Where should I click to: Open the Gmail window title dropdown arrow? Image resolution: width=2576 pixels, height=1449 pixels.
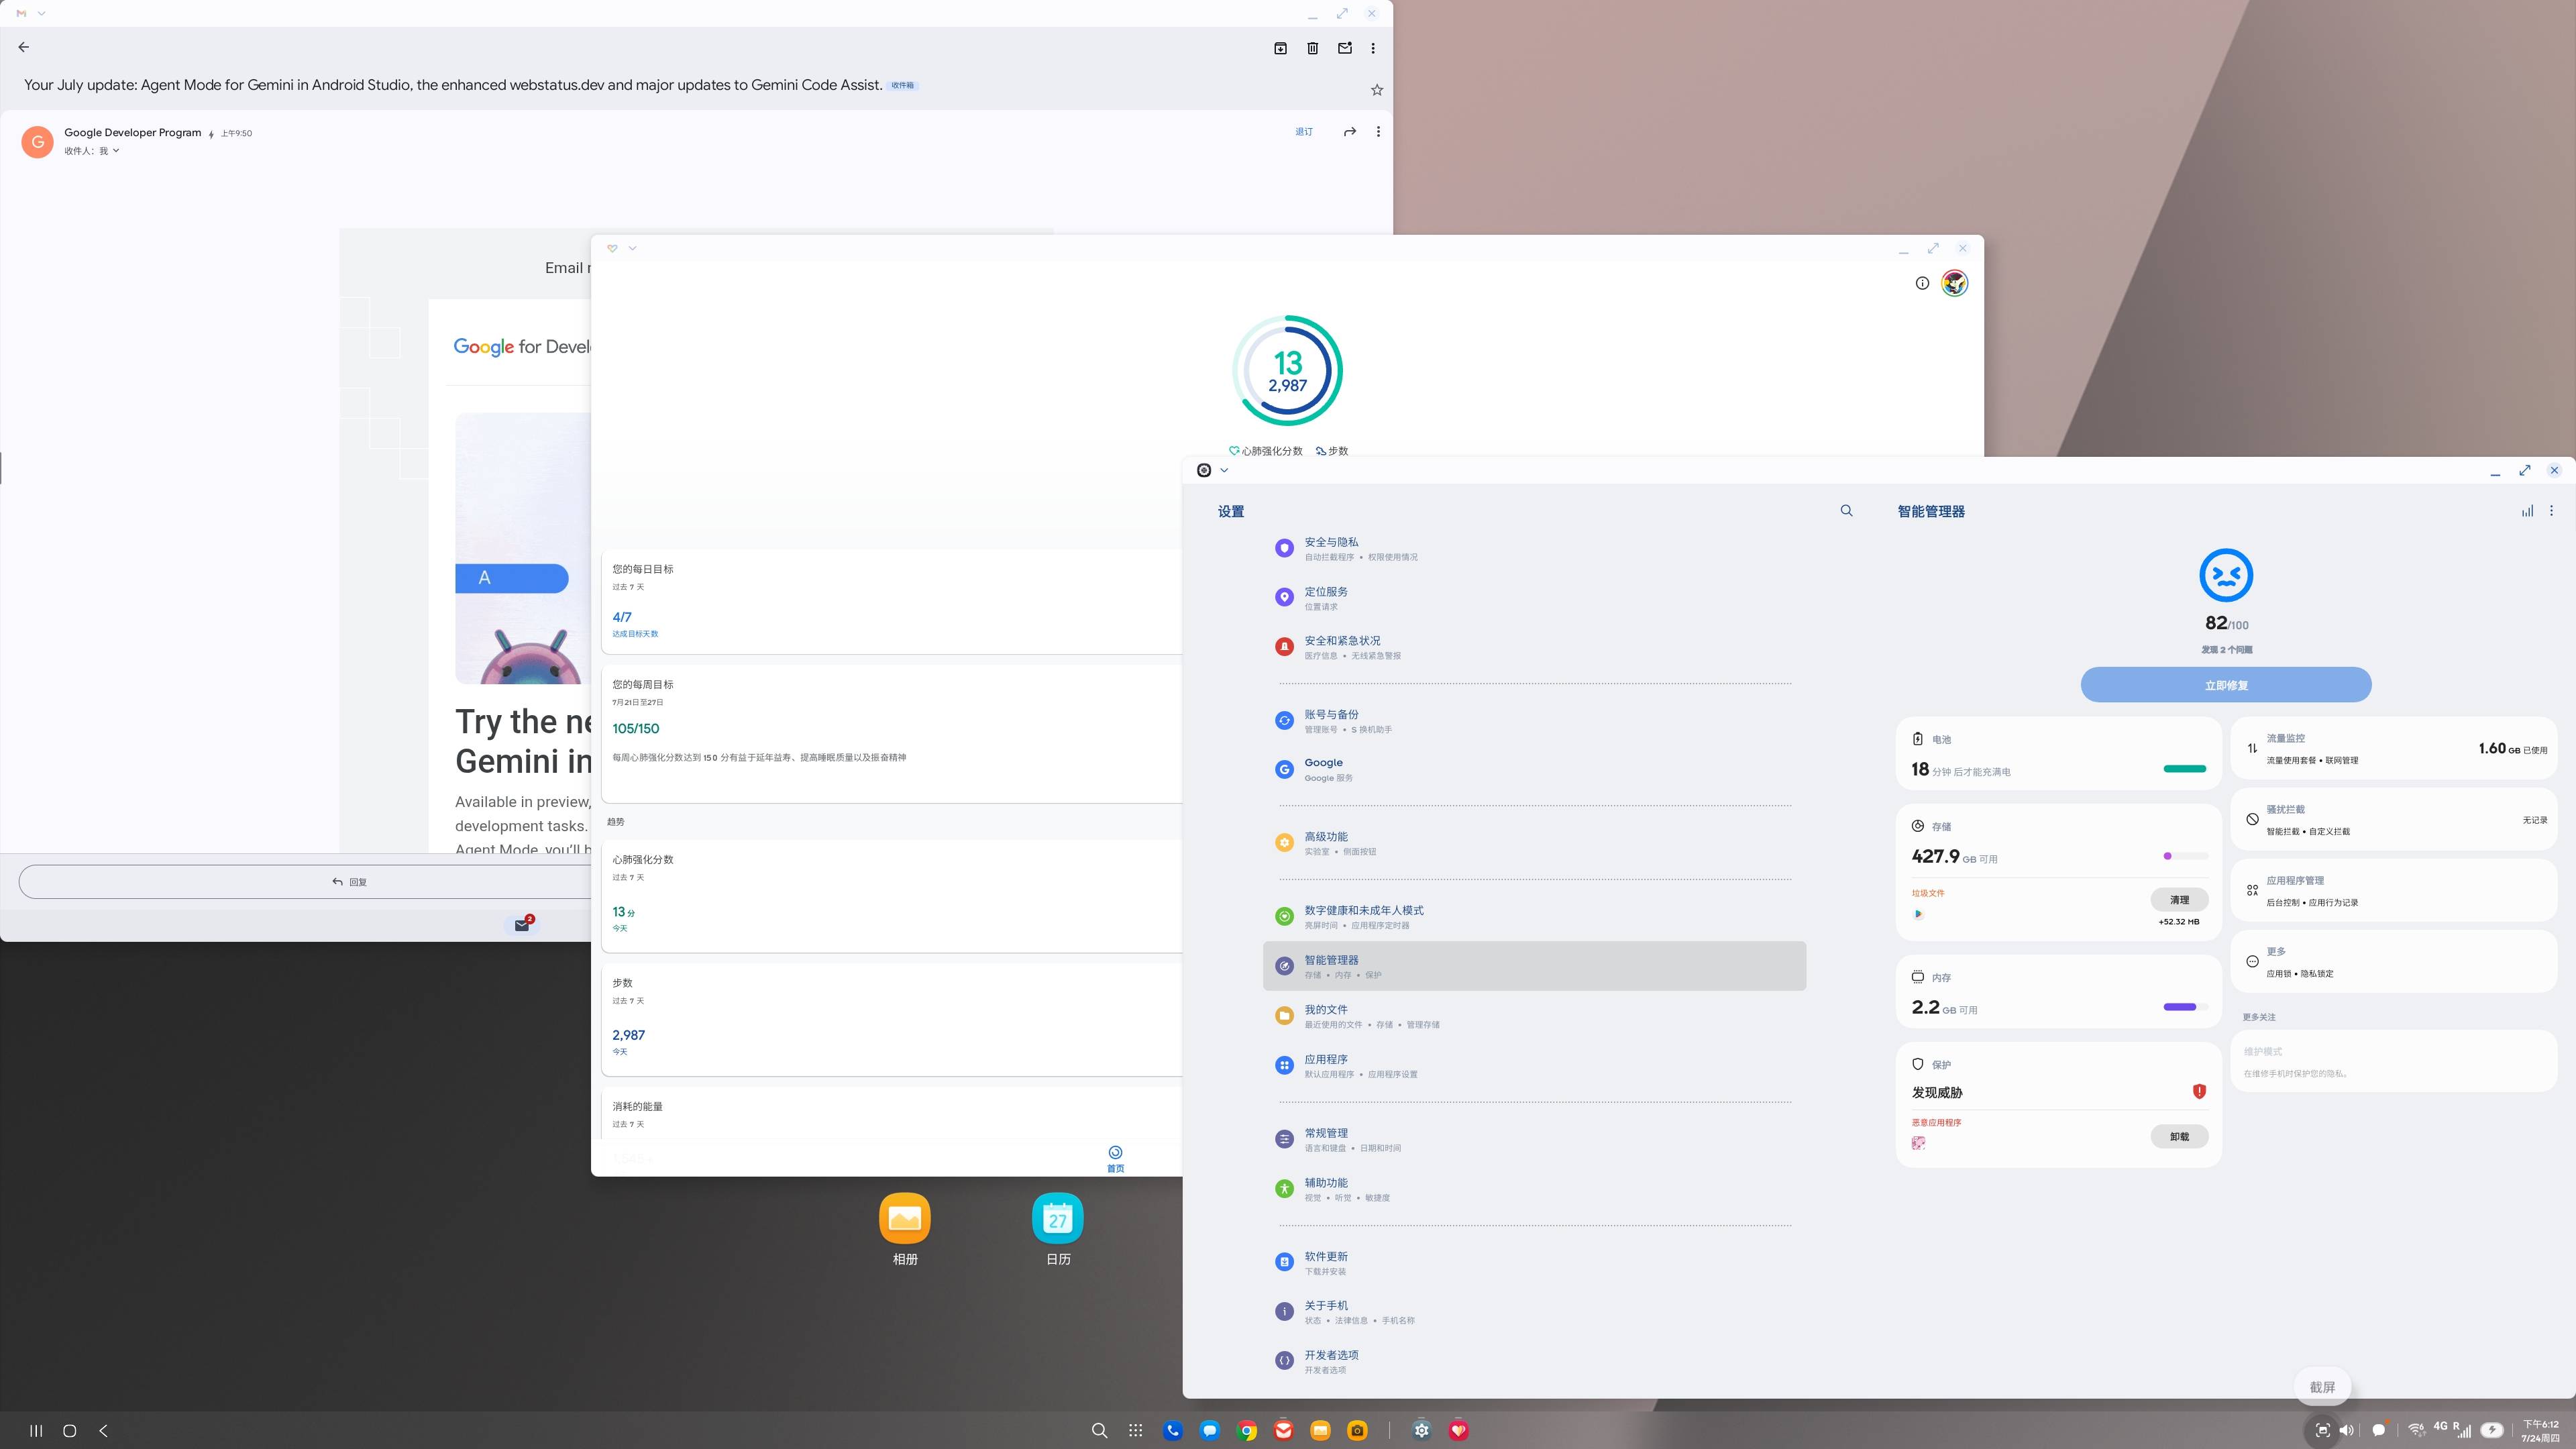(x=41, y=13)
